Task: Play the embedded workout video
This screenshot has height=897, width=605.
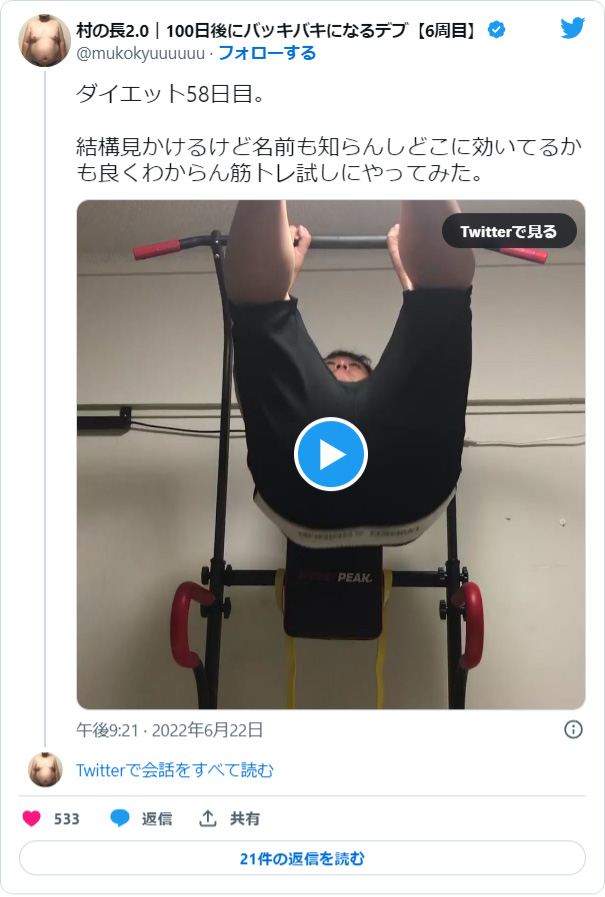Action: 331,454
